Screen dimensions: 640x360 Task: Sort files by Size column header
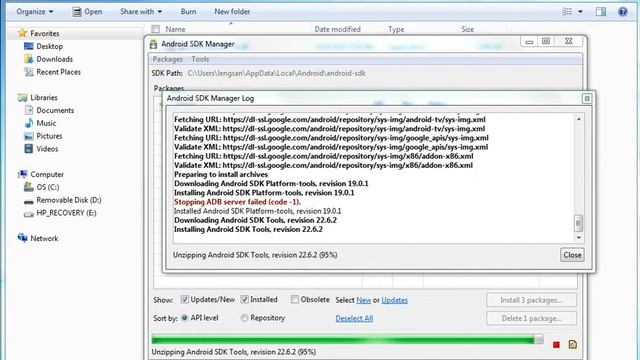coord(468,29)
